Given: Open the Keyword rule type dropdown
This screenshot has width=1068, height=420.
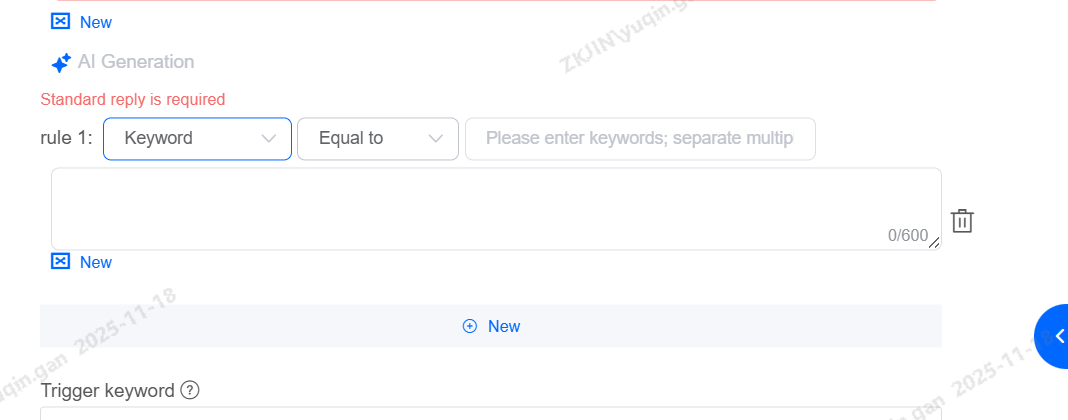Looking at the screenshot, I should 197,139.
